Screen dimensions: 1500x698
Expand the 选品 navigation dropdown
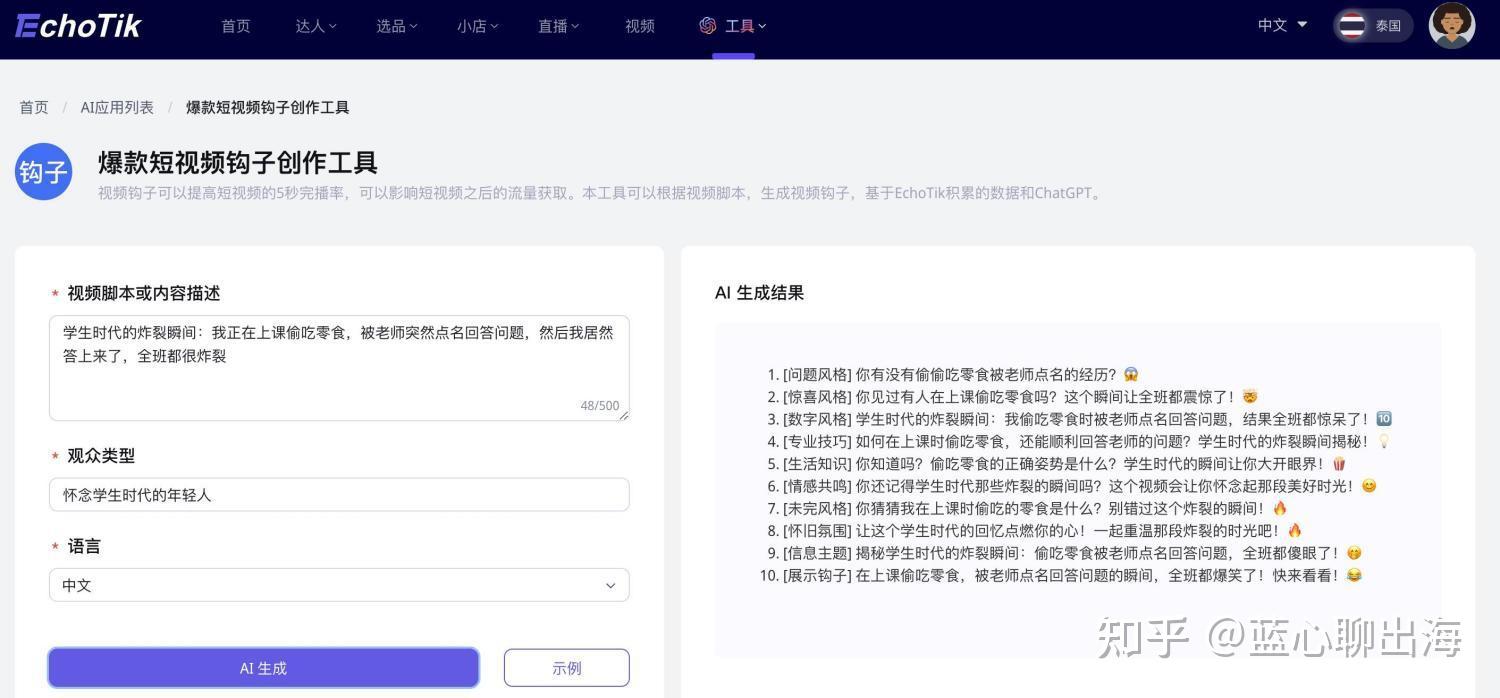(x=396, y=26)
